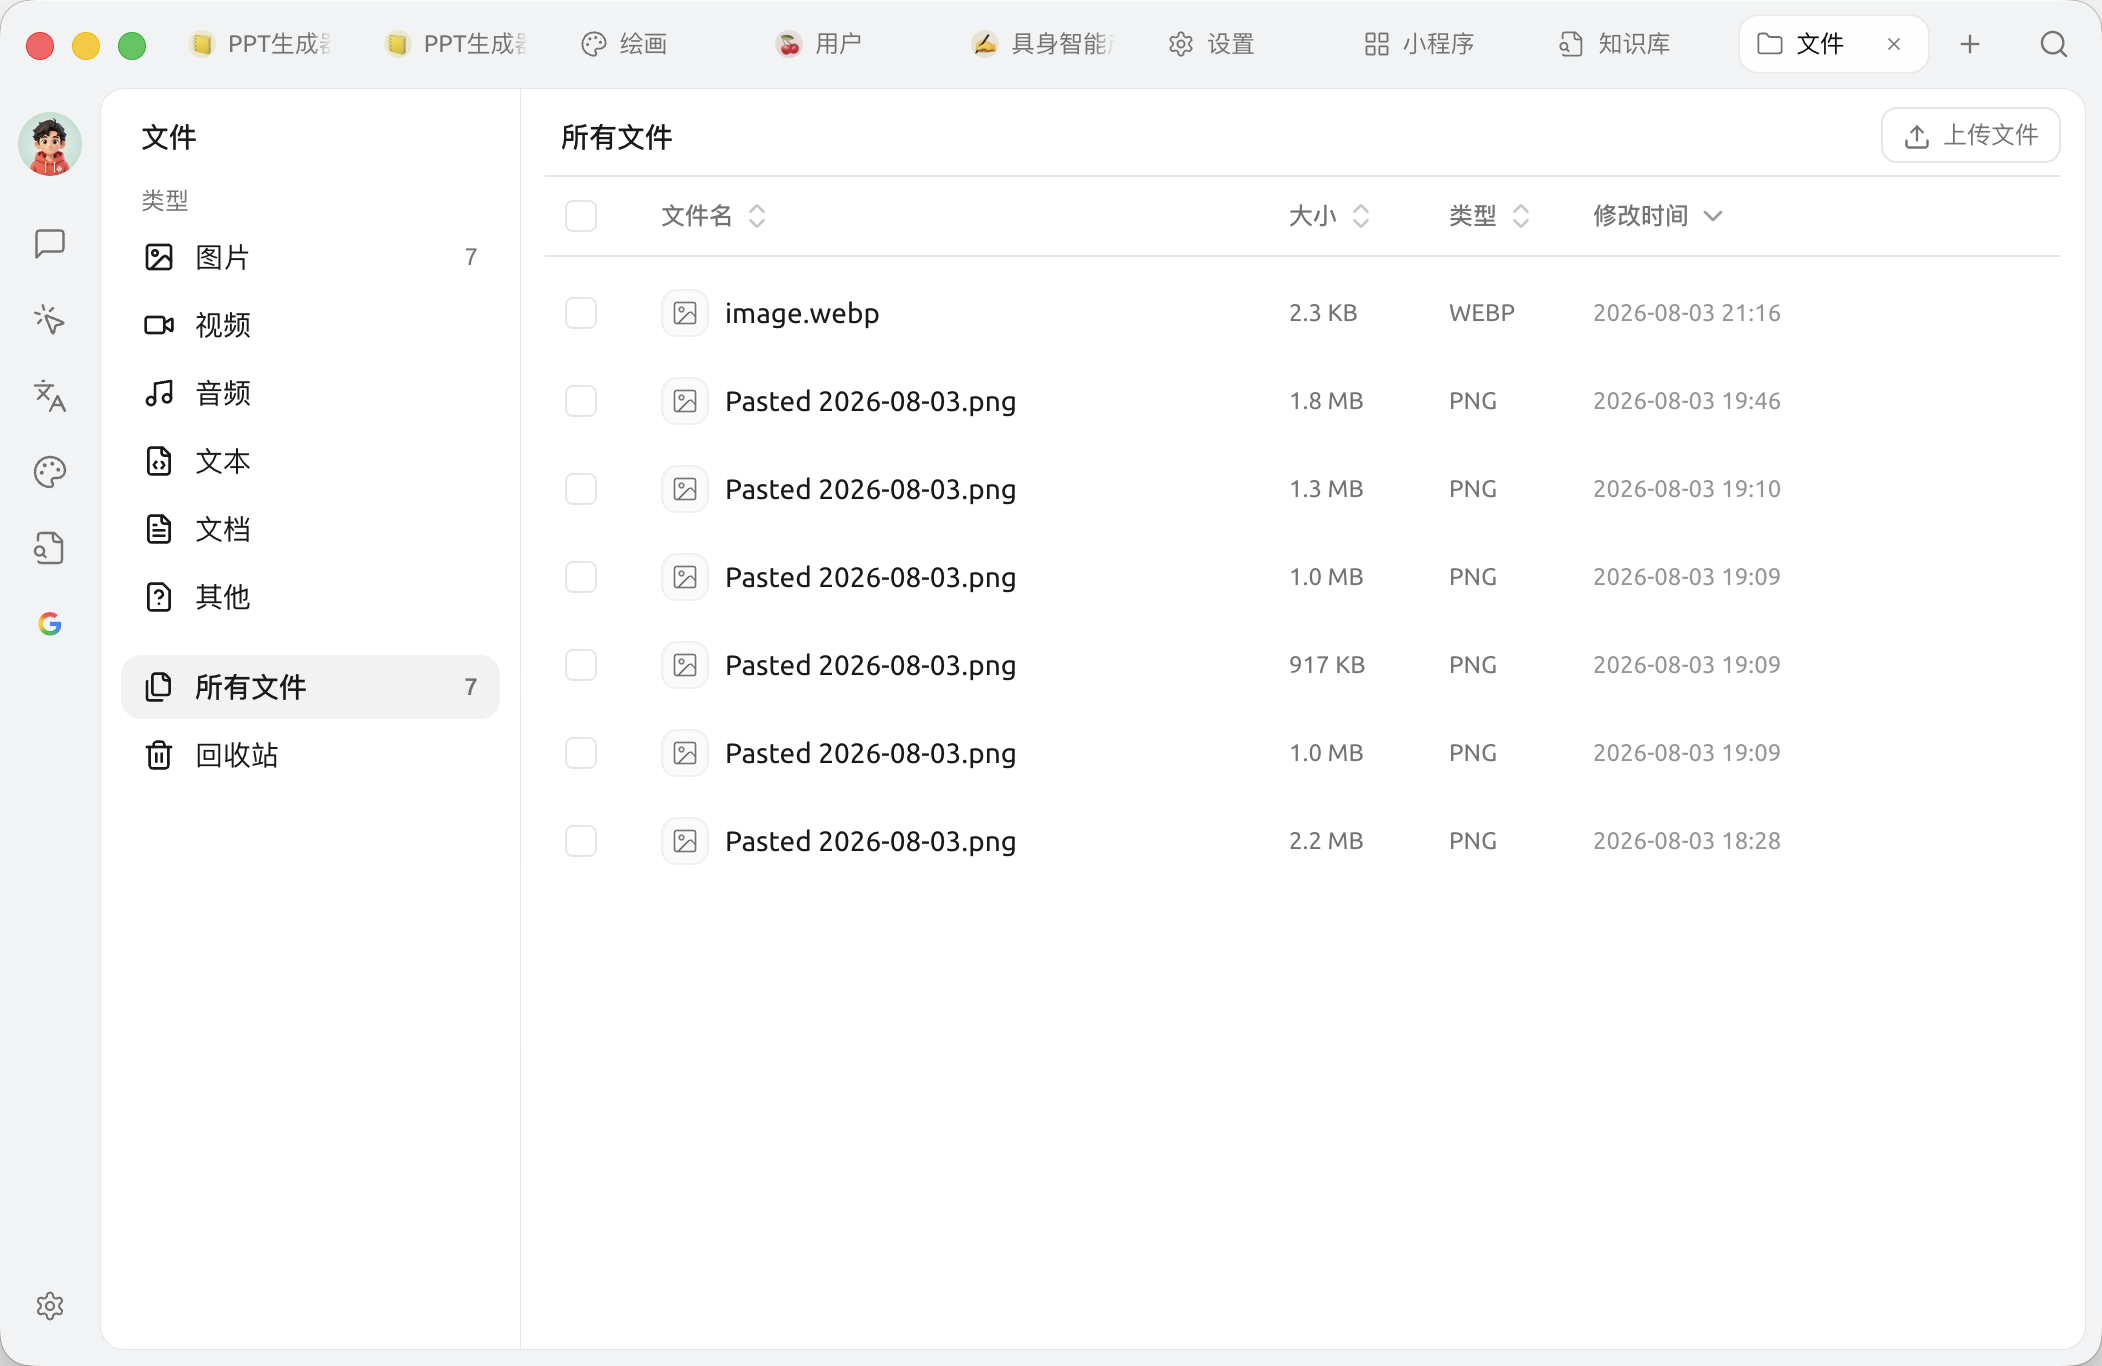Click the 上传文件 upload button
2102x1366 pixels.
click(x=1970, y=135)
